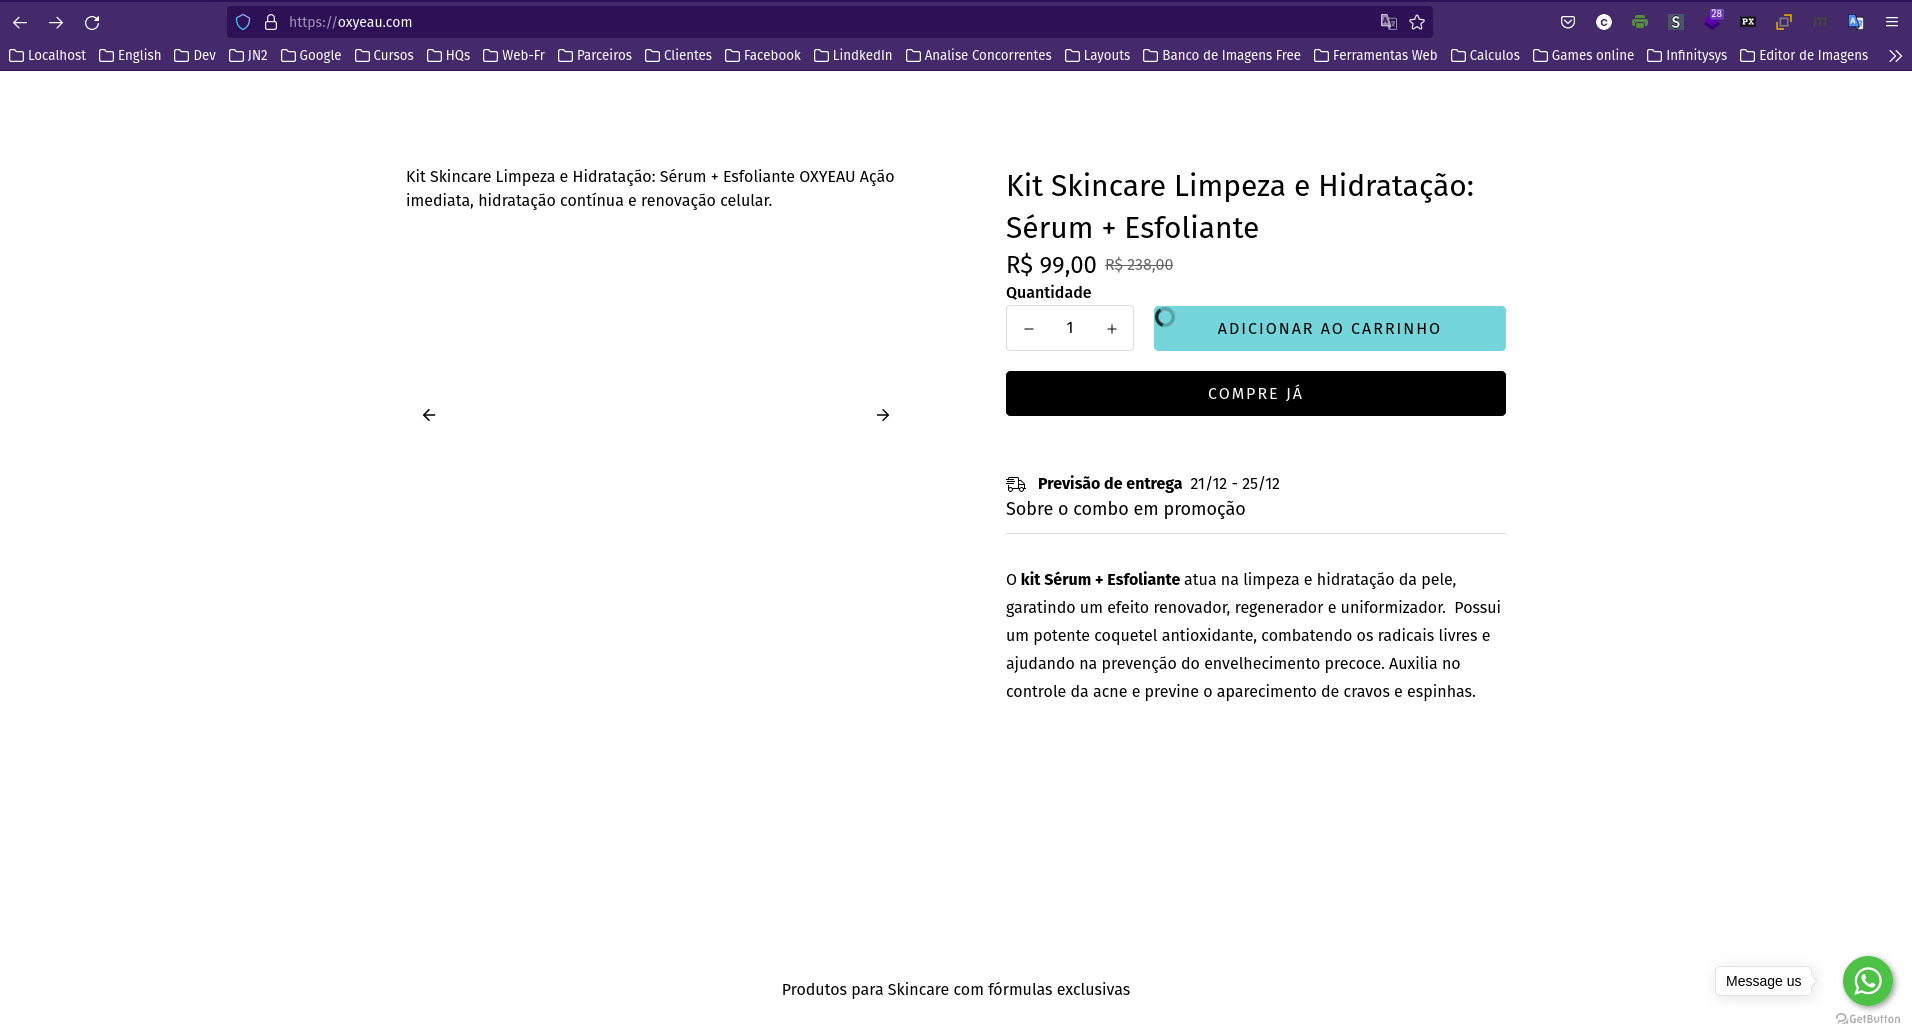This screenshot has height=1032, width=1912.
Task: Open the Calculos bookmark folder
Action: 1486,56
